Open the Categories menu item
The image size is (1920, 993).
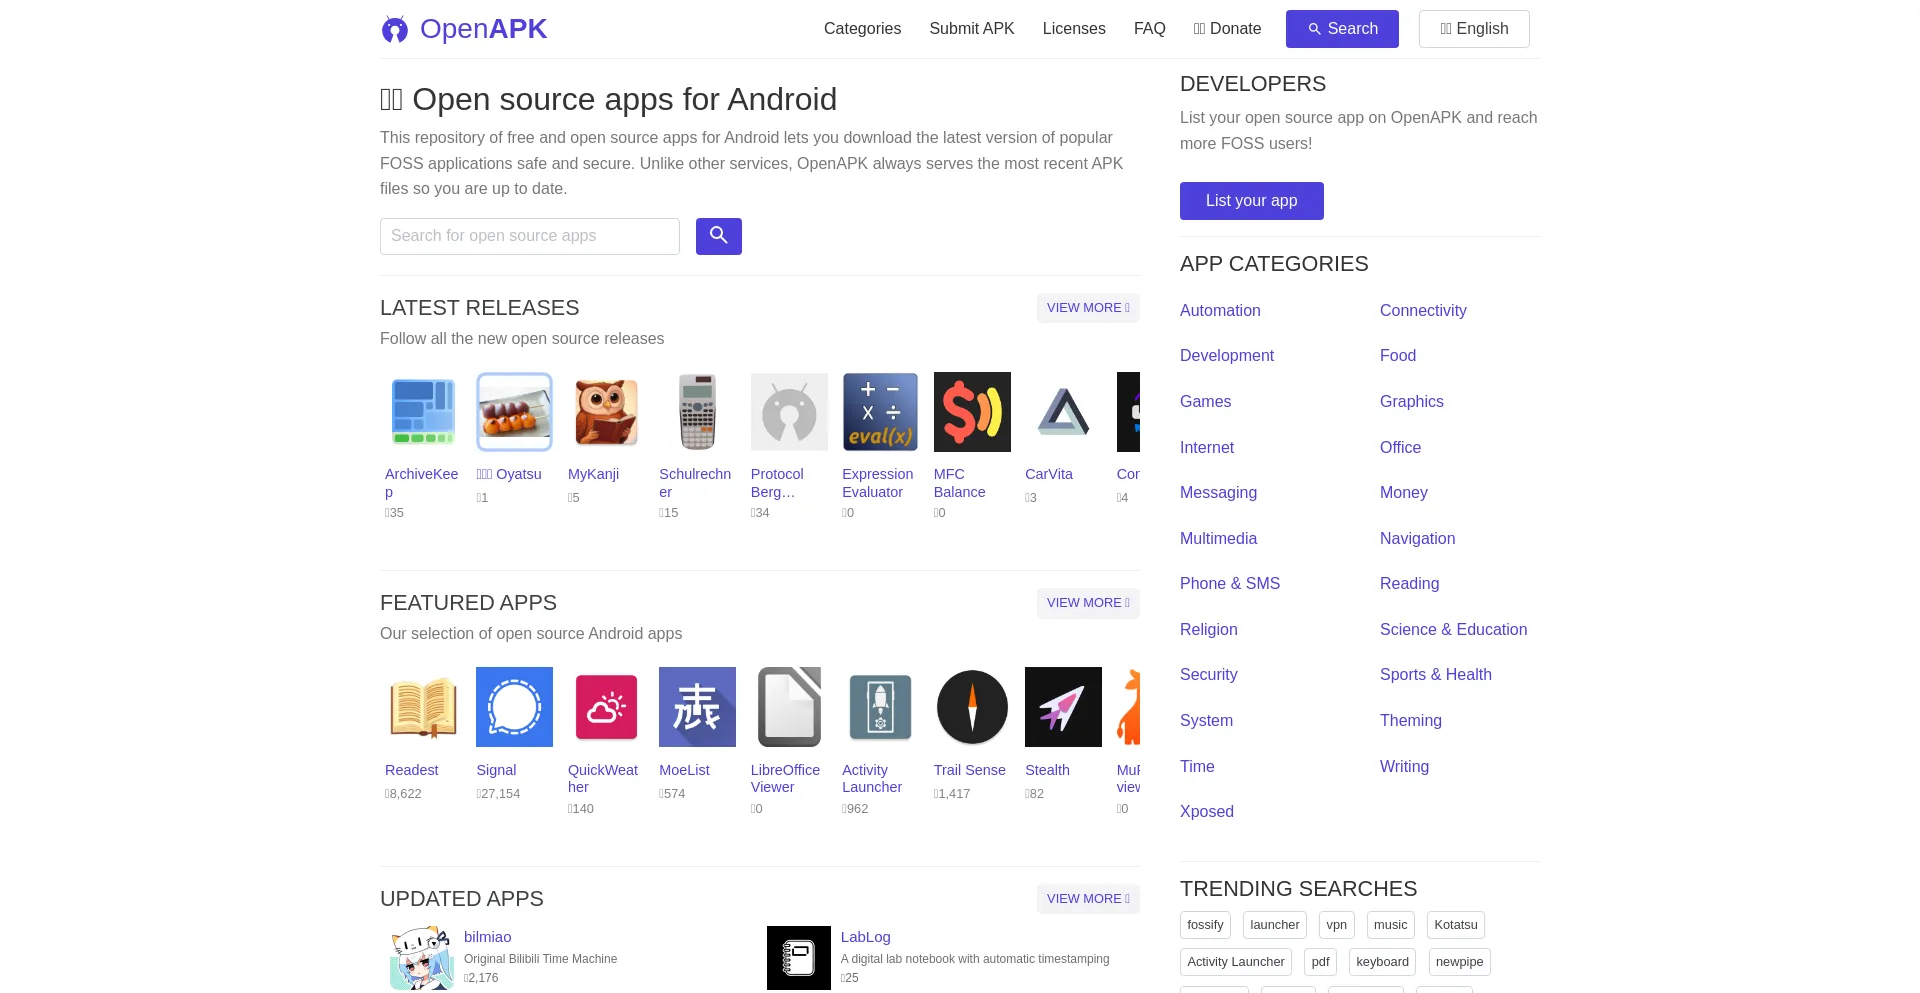[862, 29]
